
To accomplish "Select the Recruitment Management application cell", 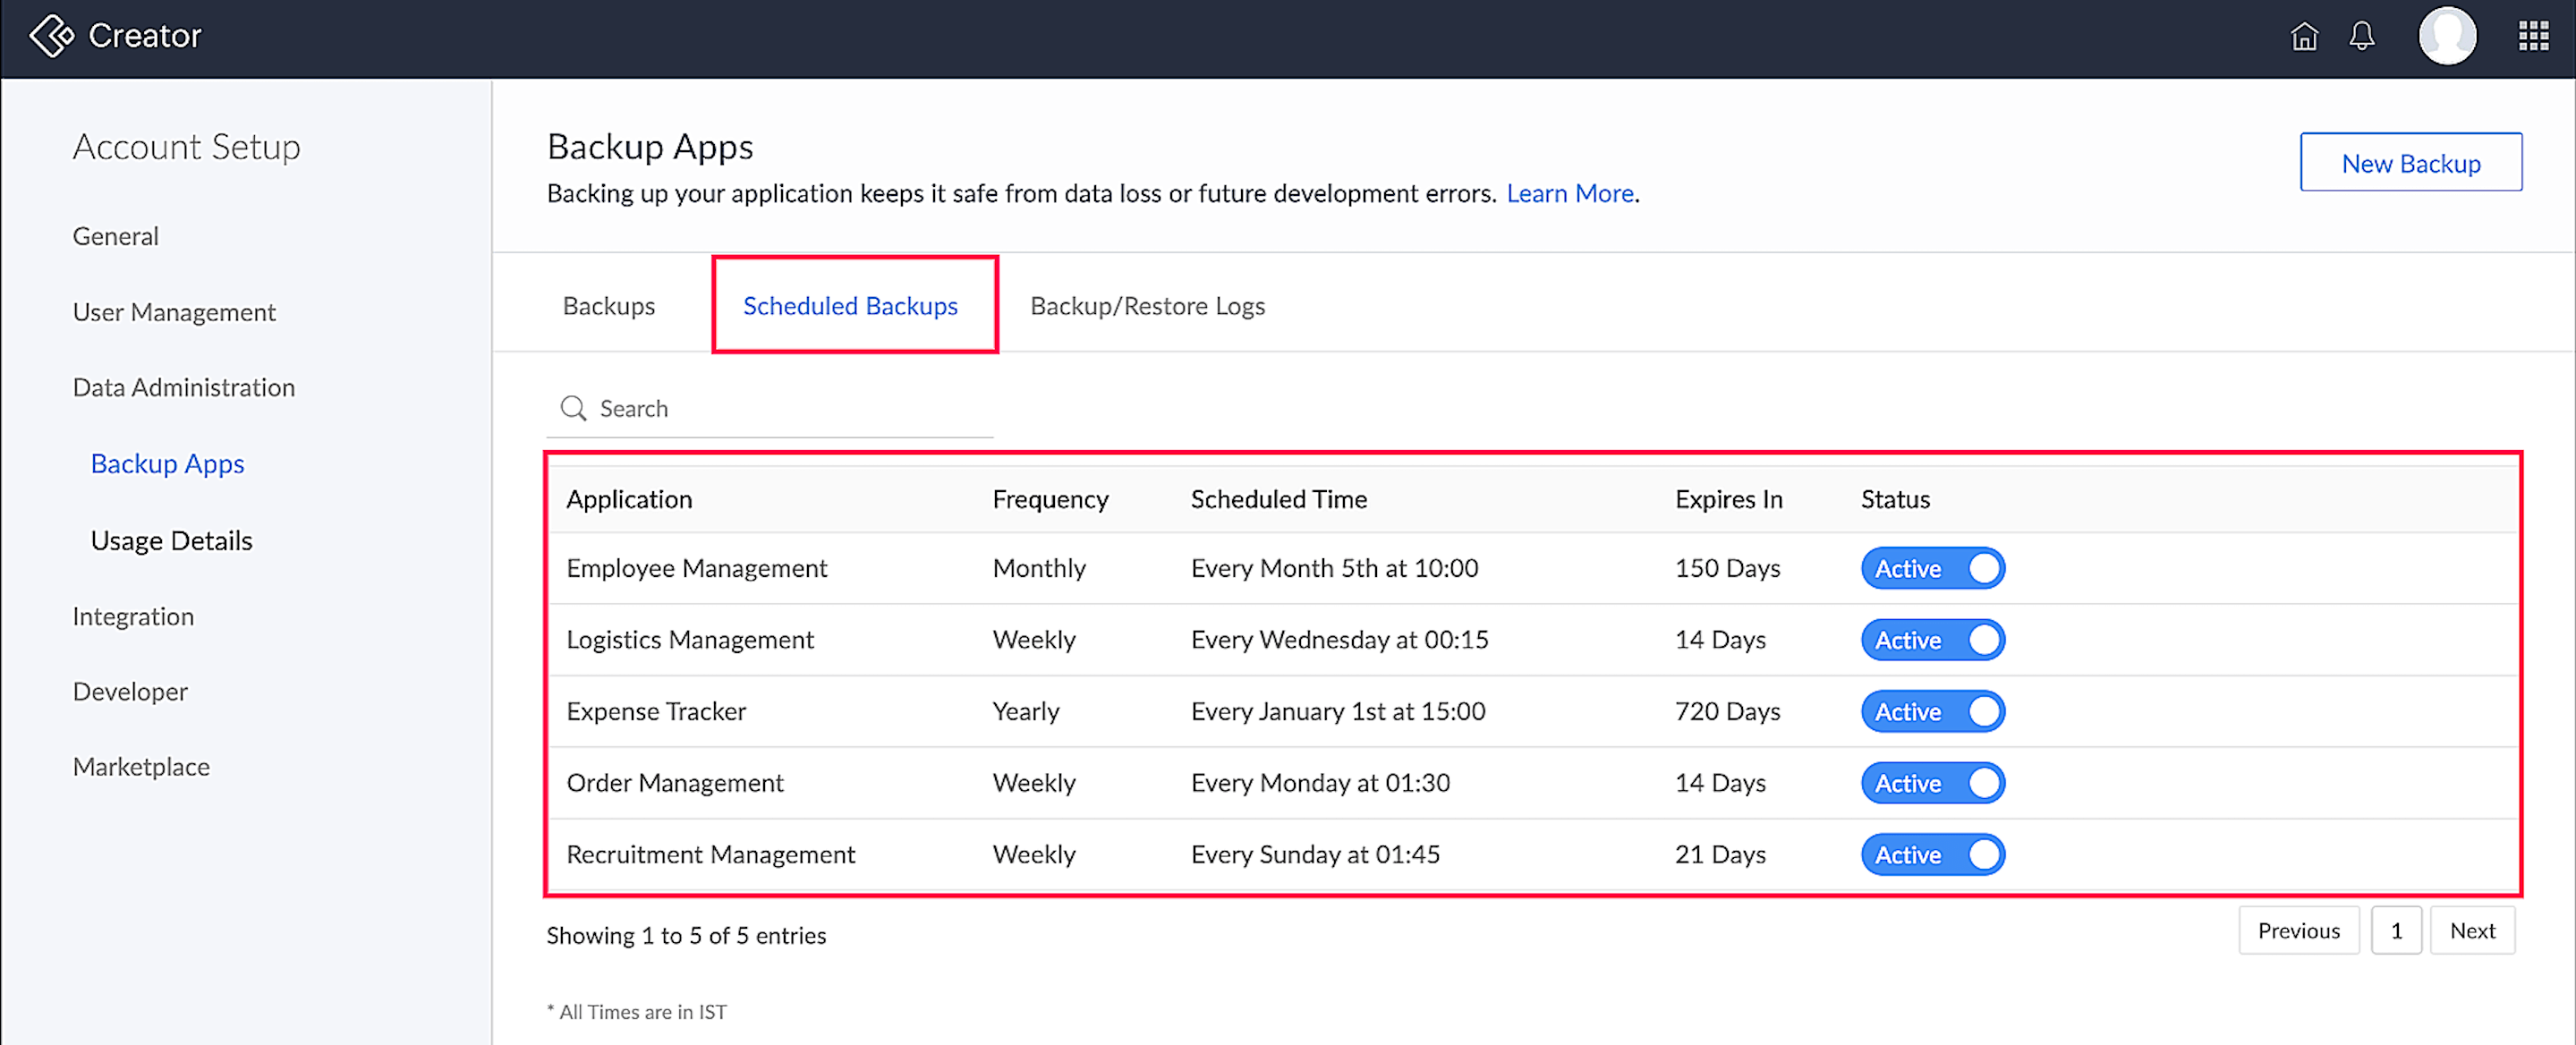I will pyautogui.click(x=710, y=854).
